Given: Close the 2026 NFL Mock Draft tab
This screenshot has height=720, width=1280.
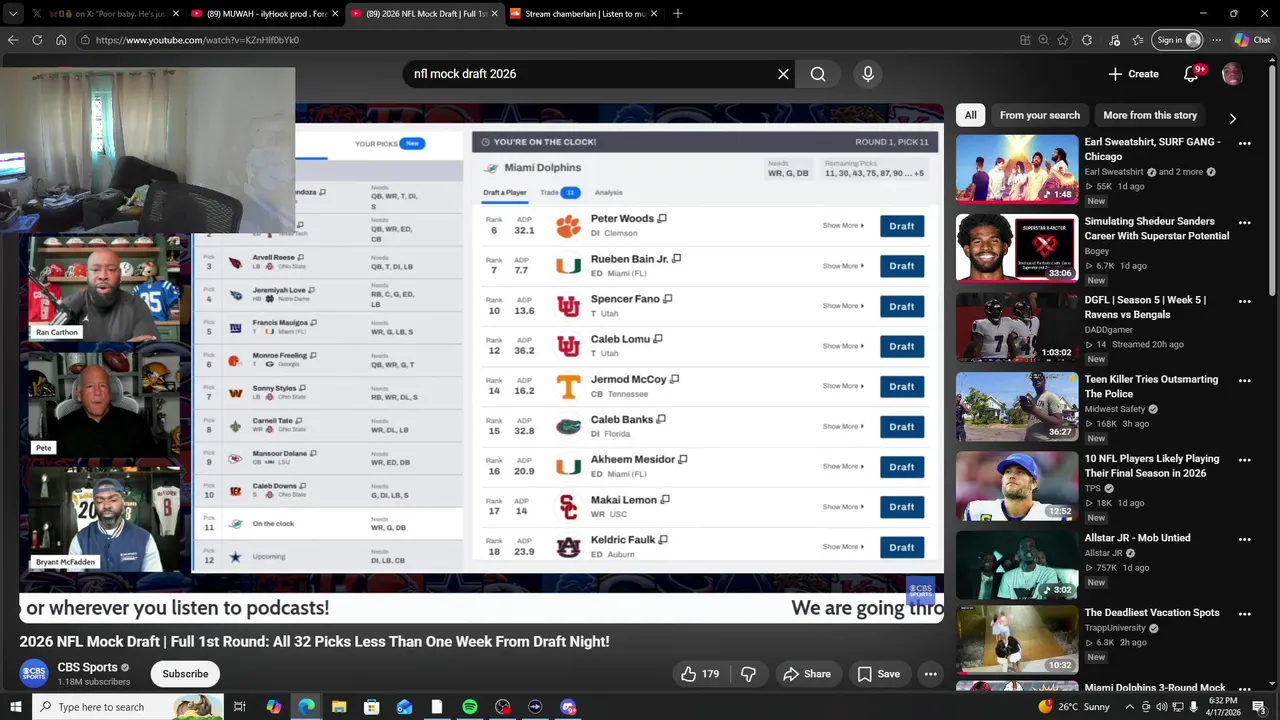Looking at the screenshot, I should pyautogui.click(x=494, y=14).
